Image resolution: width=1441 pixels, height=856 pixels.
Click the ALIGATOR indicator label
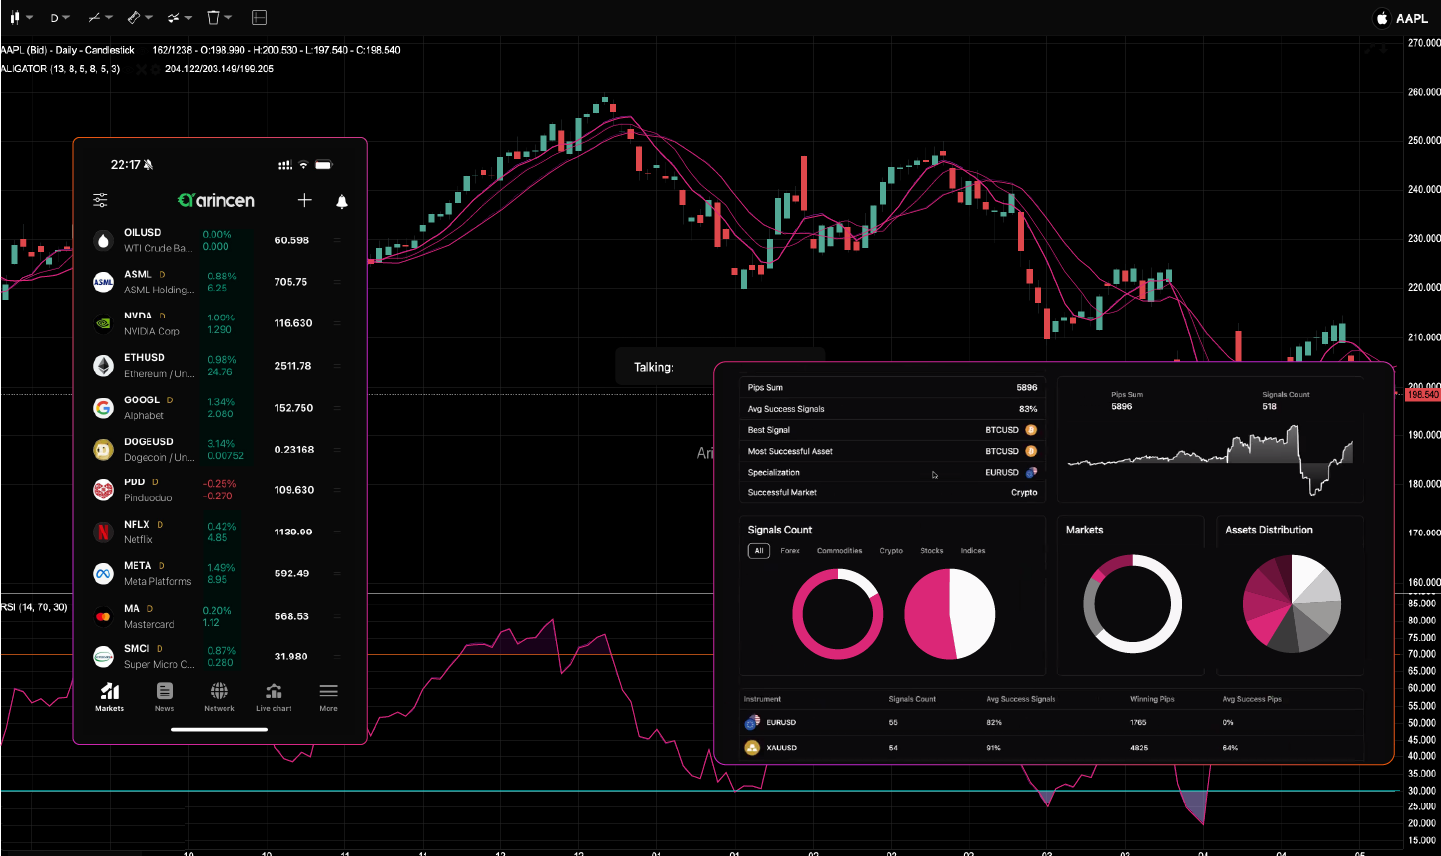[x=60, y=69]
